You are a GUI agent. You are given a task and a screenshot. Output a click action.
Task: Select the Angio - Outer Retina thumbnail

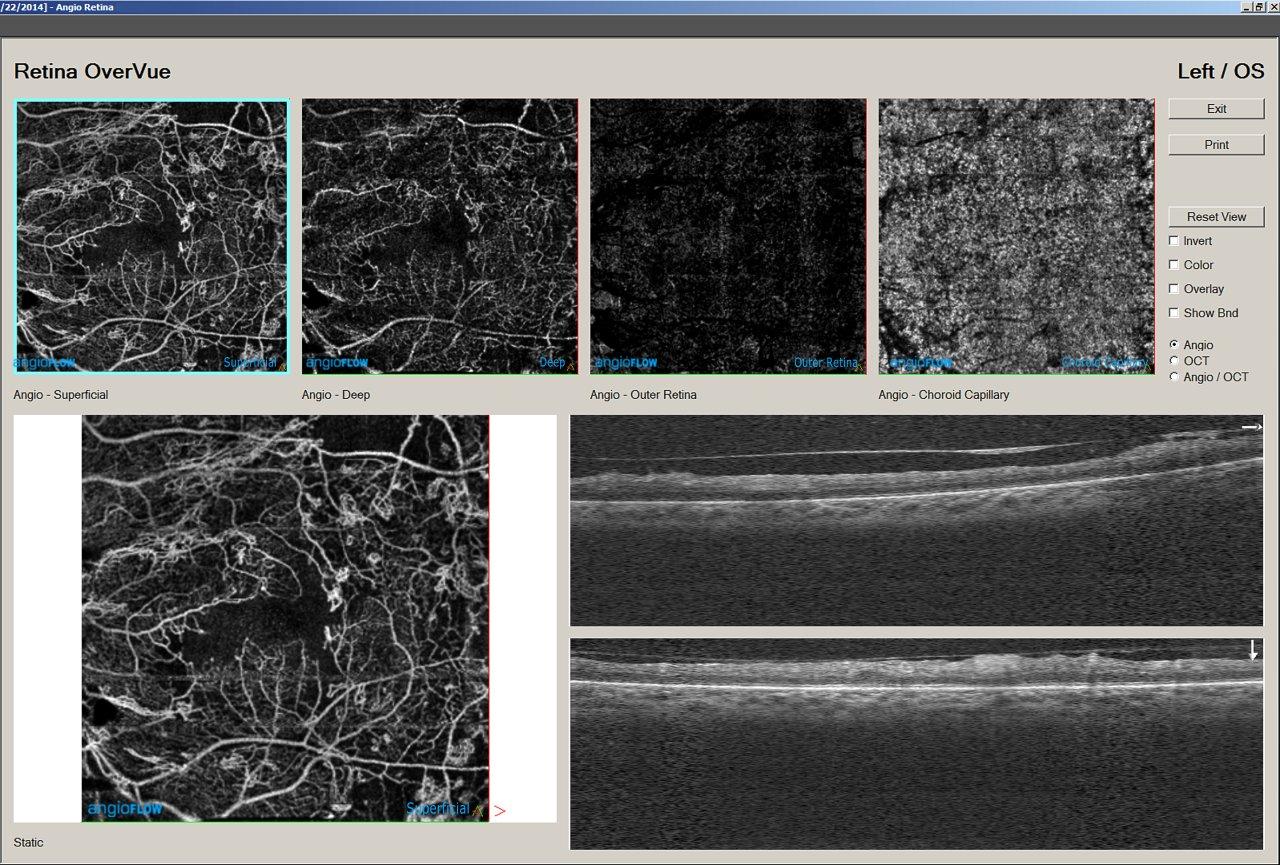click(x=728, y=236)
